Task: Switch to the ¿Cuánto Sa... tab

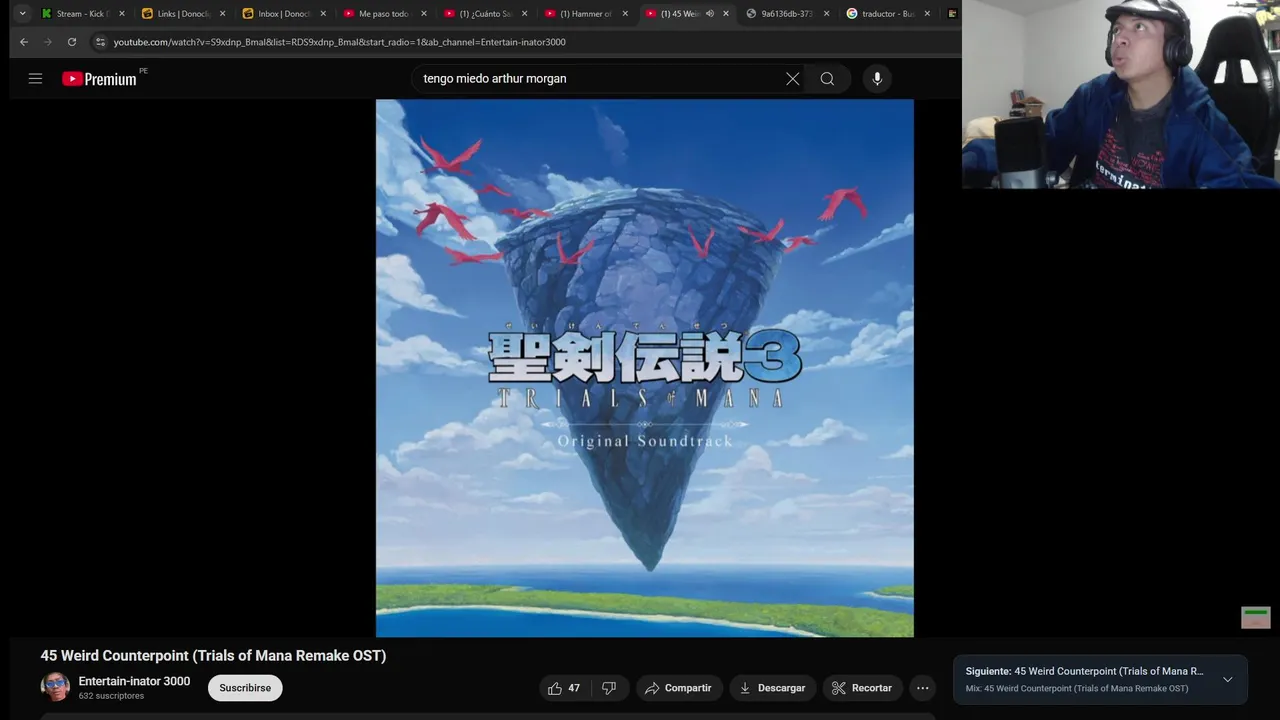Action: pyautogui.click(x=486, y=14)
